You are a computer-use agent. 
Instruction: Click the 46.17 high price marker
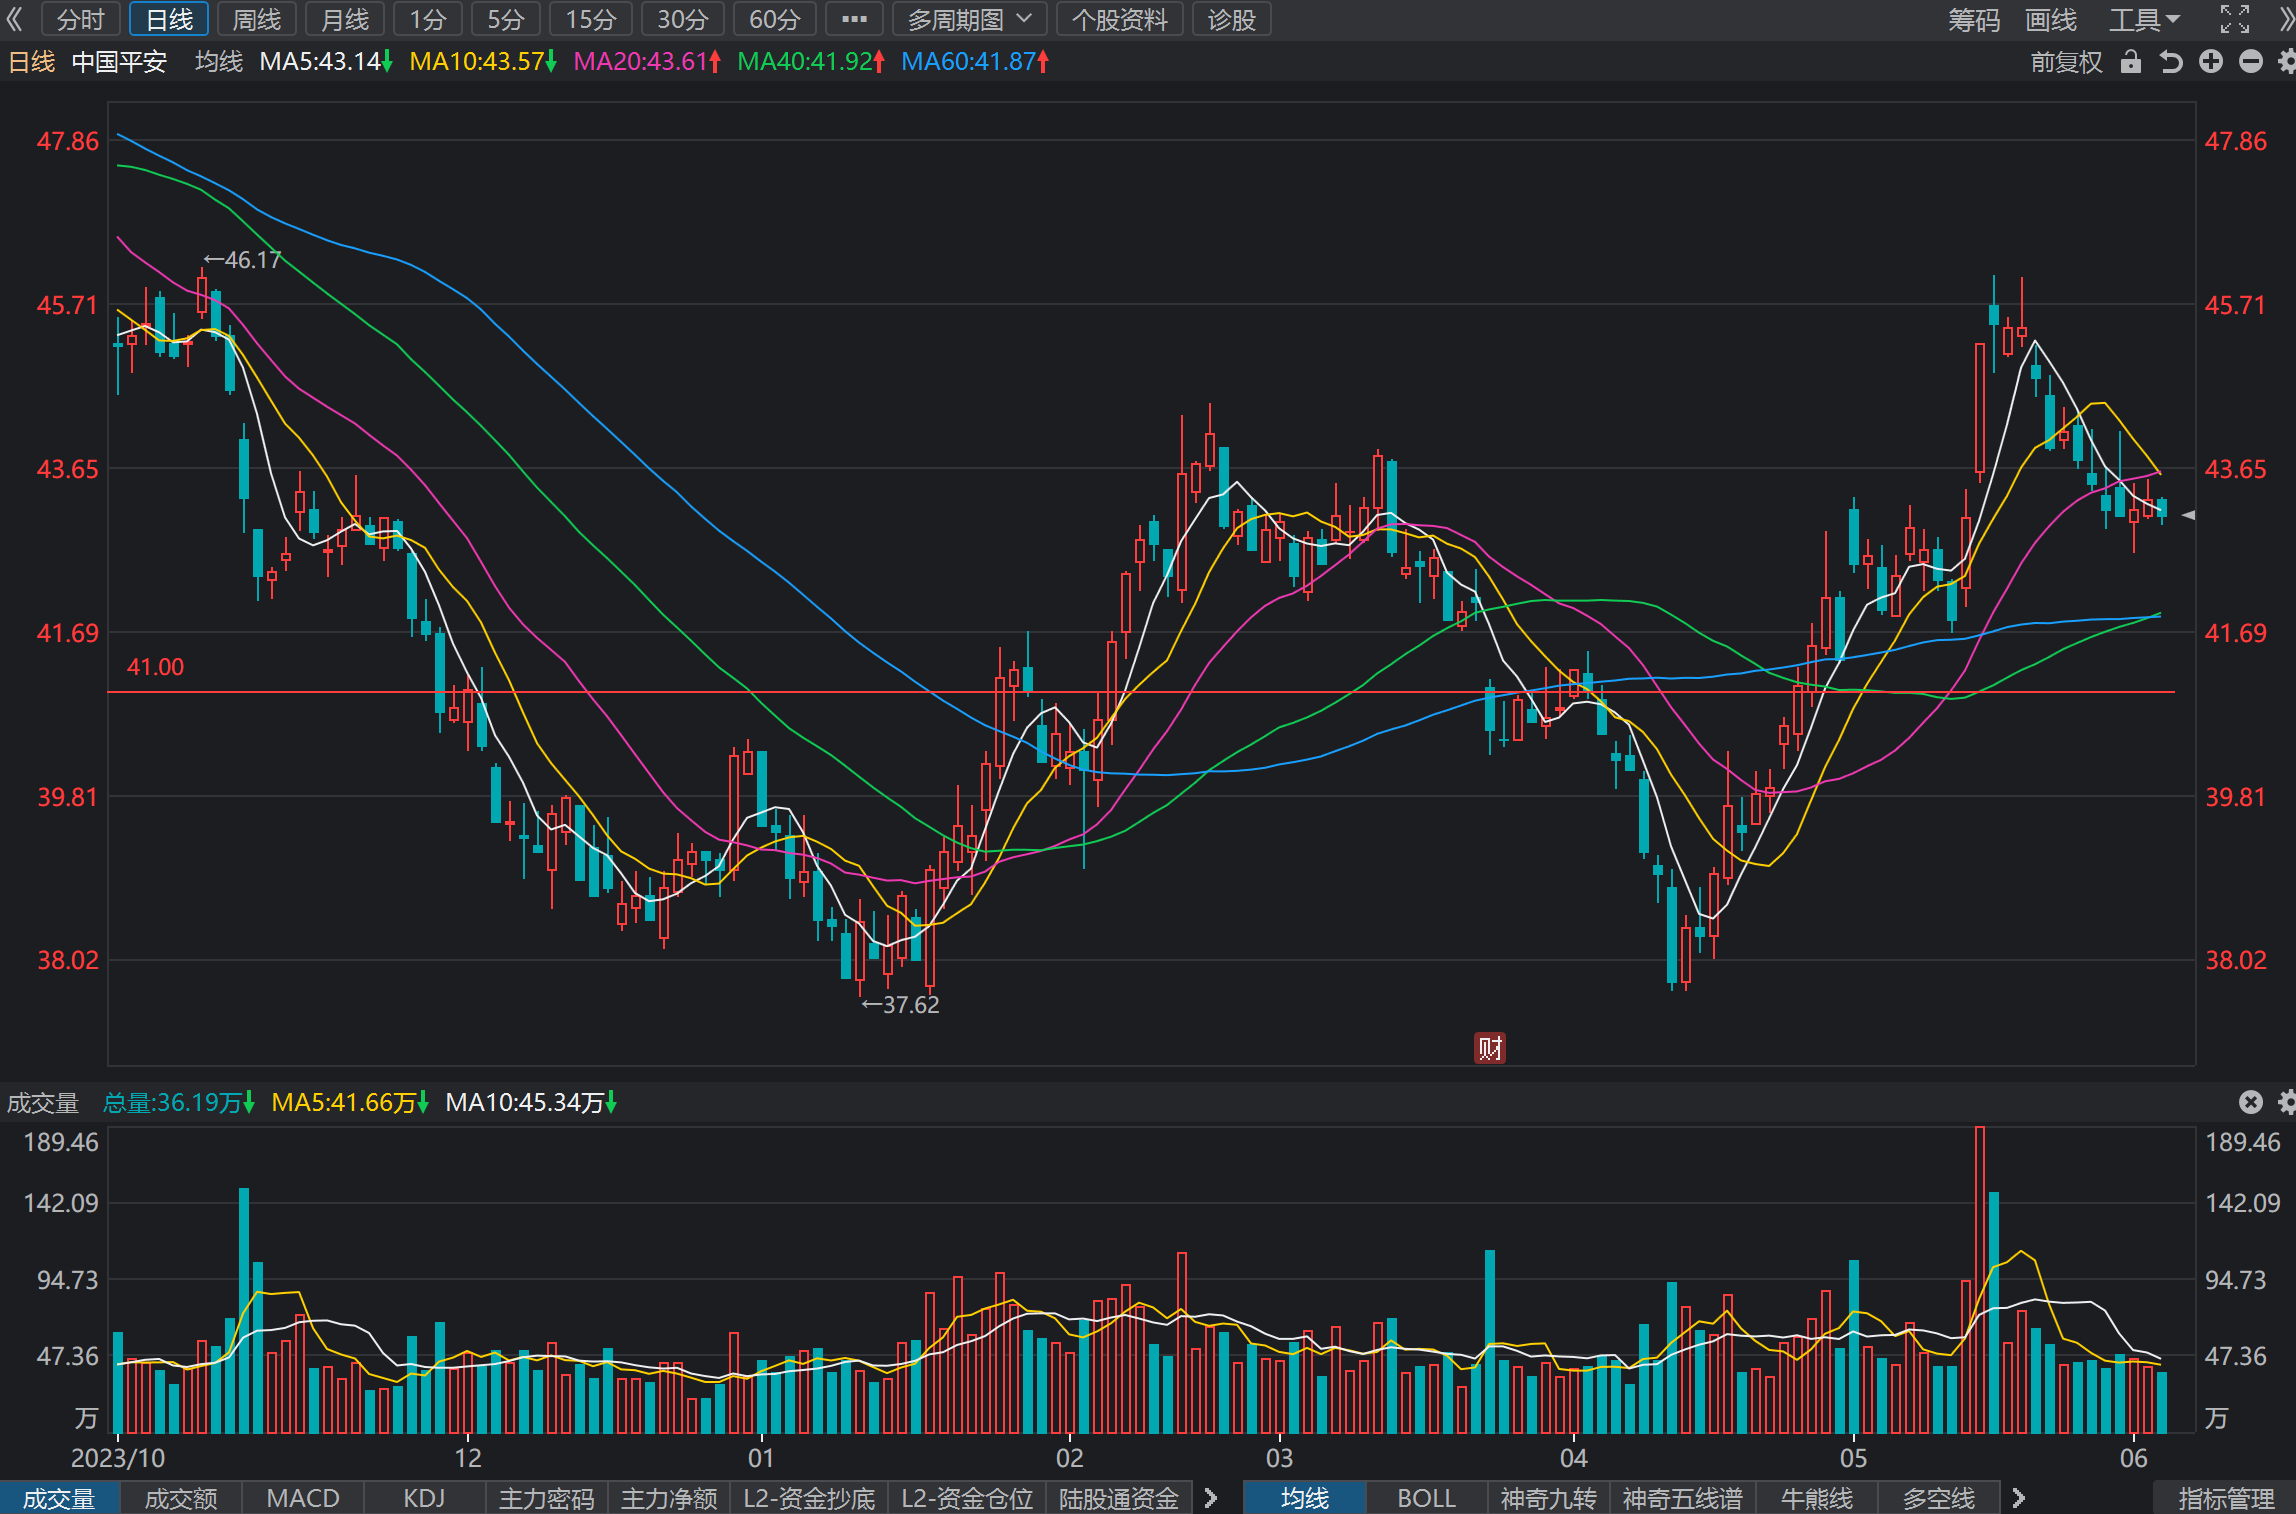coord(243,260)
